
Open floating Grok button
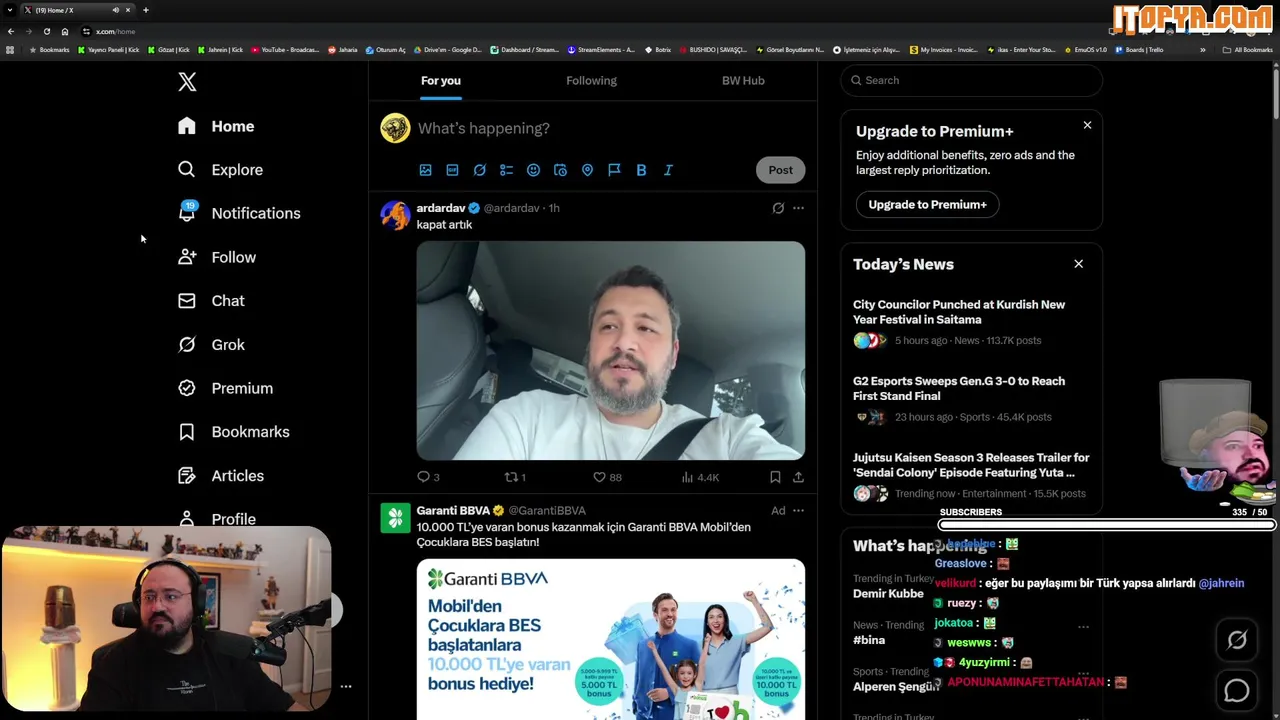(x=1237, y=641)
